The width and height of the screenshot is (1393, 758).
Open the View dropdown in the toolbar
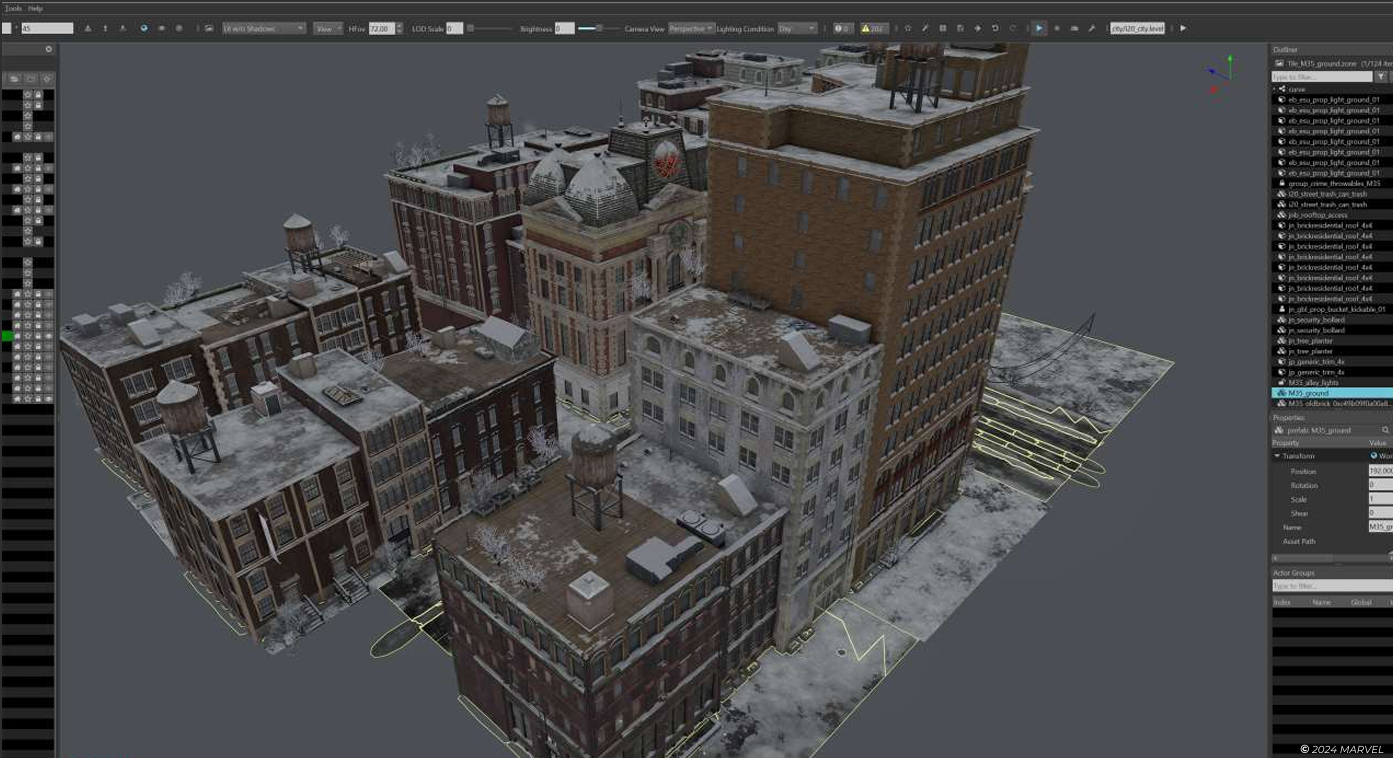pos(327,29)
